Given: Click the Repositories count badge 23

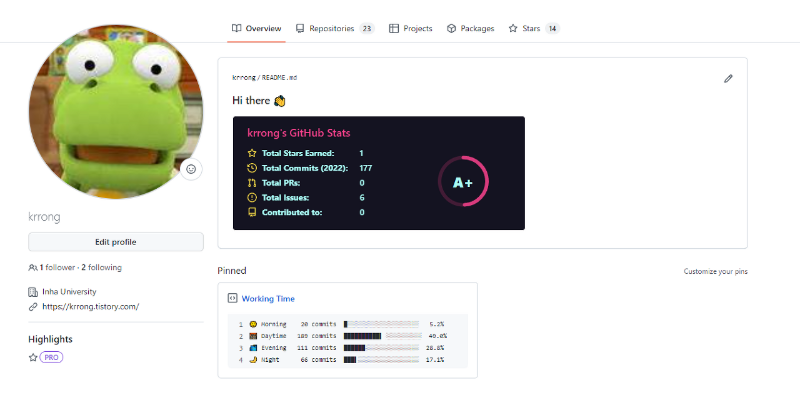Looking at the screenshot, I should [x=367, y=29].
